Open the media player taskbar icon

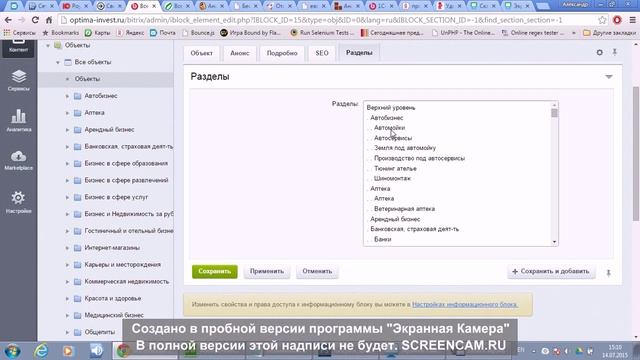(x=68, y=351)
